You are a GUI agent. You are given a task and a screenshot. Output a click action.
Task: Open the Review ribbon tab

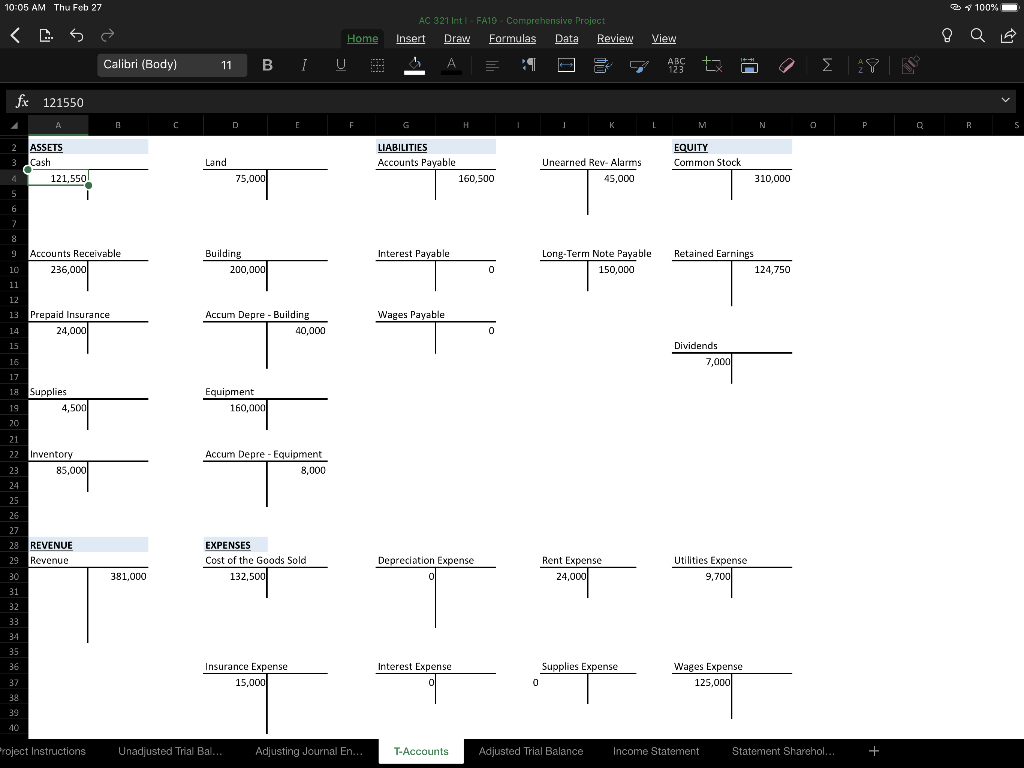coord(615,39)
